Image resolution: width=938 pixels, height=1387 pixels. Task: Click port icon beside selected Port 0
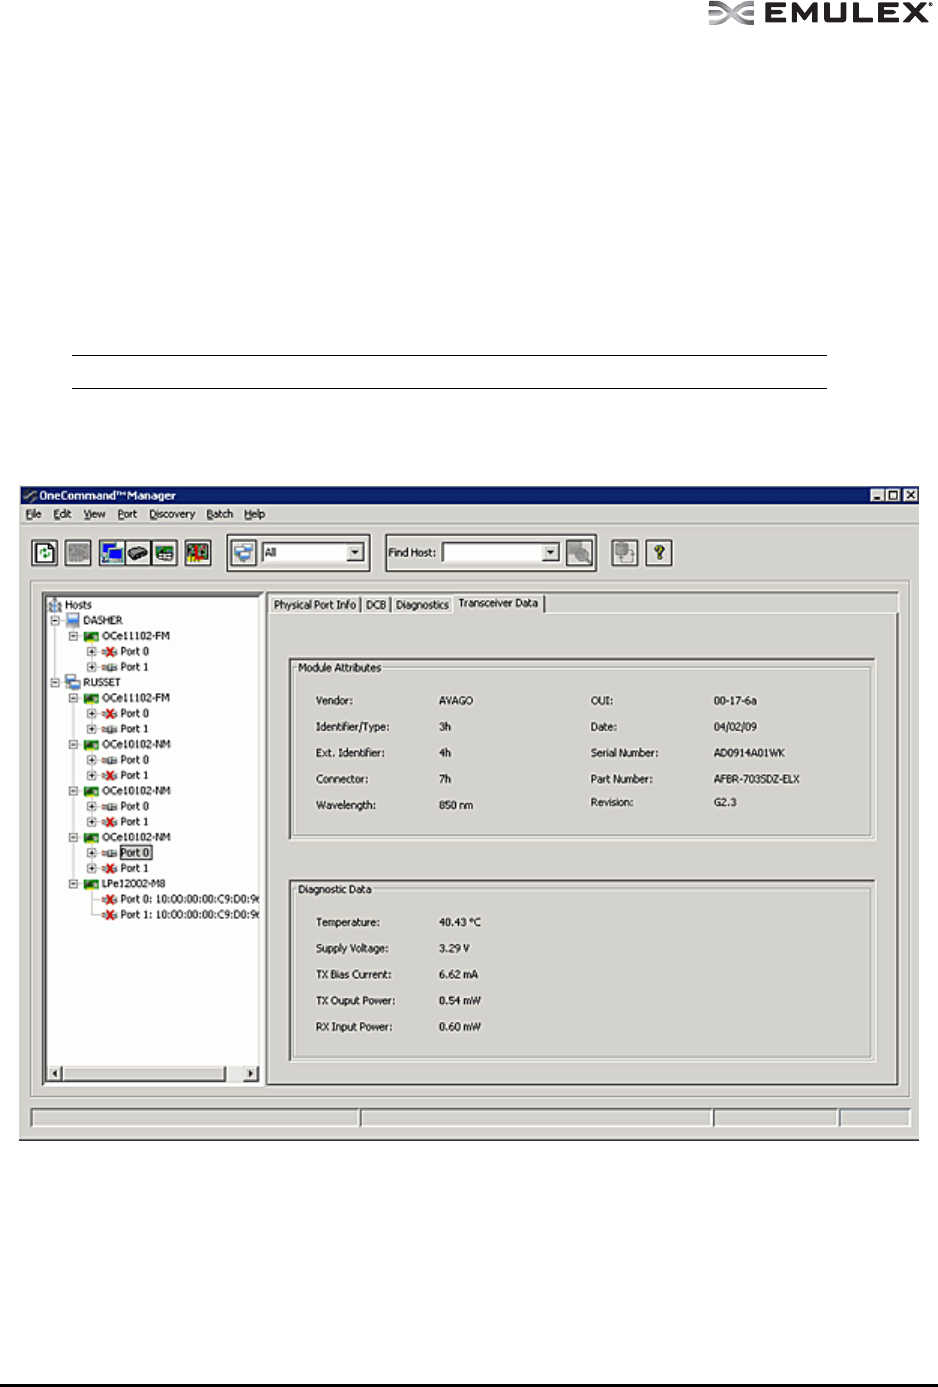(x=110, y=853)
